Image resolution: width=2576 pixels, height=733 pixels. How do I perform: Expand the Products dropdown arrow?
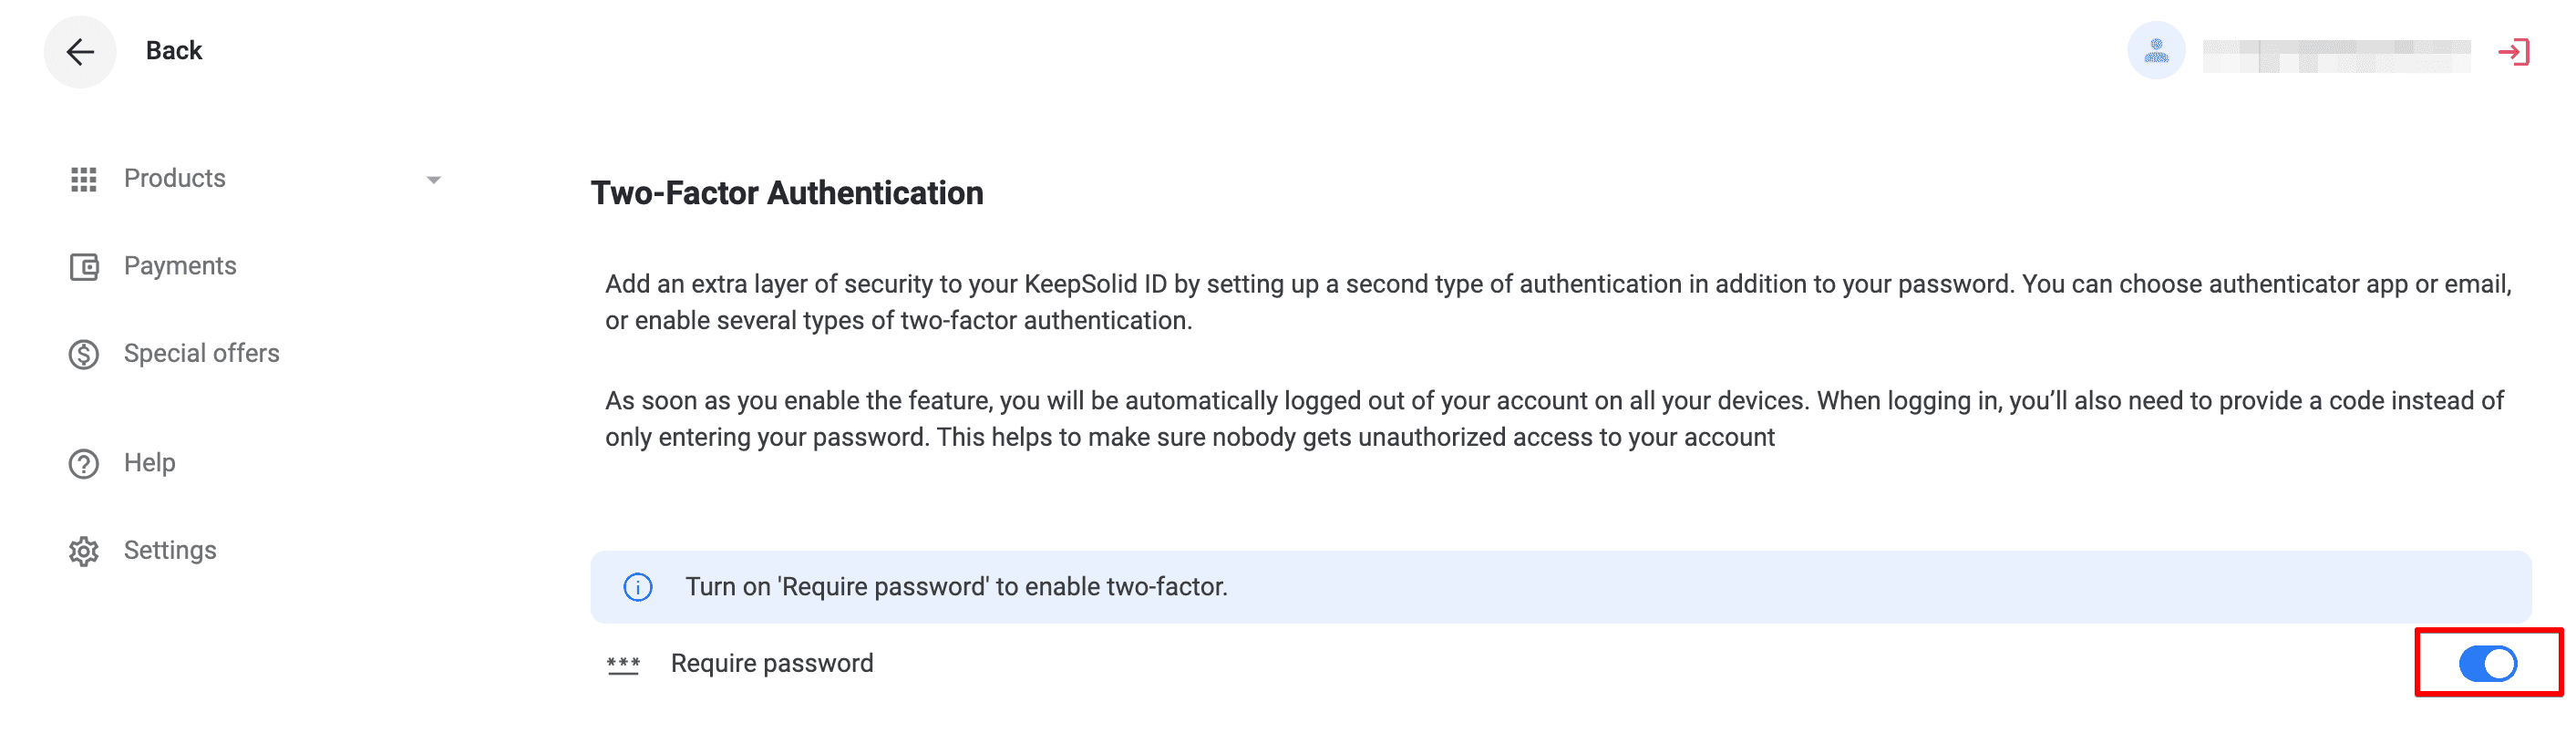pos(433,180)
